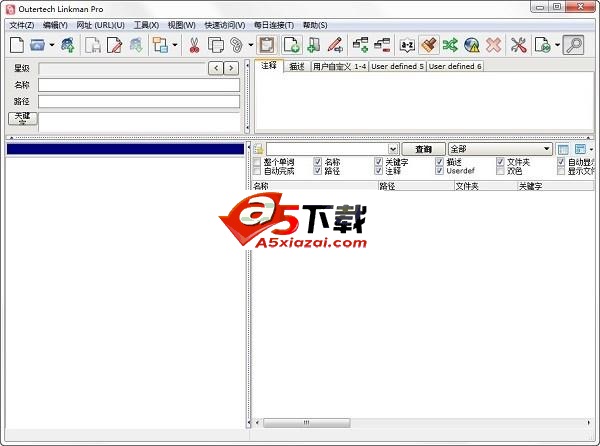Click the add new page icon
The height and width of the screenshot is (446, 600).
(x=291, y=45)
